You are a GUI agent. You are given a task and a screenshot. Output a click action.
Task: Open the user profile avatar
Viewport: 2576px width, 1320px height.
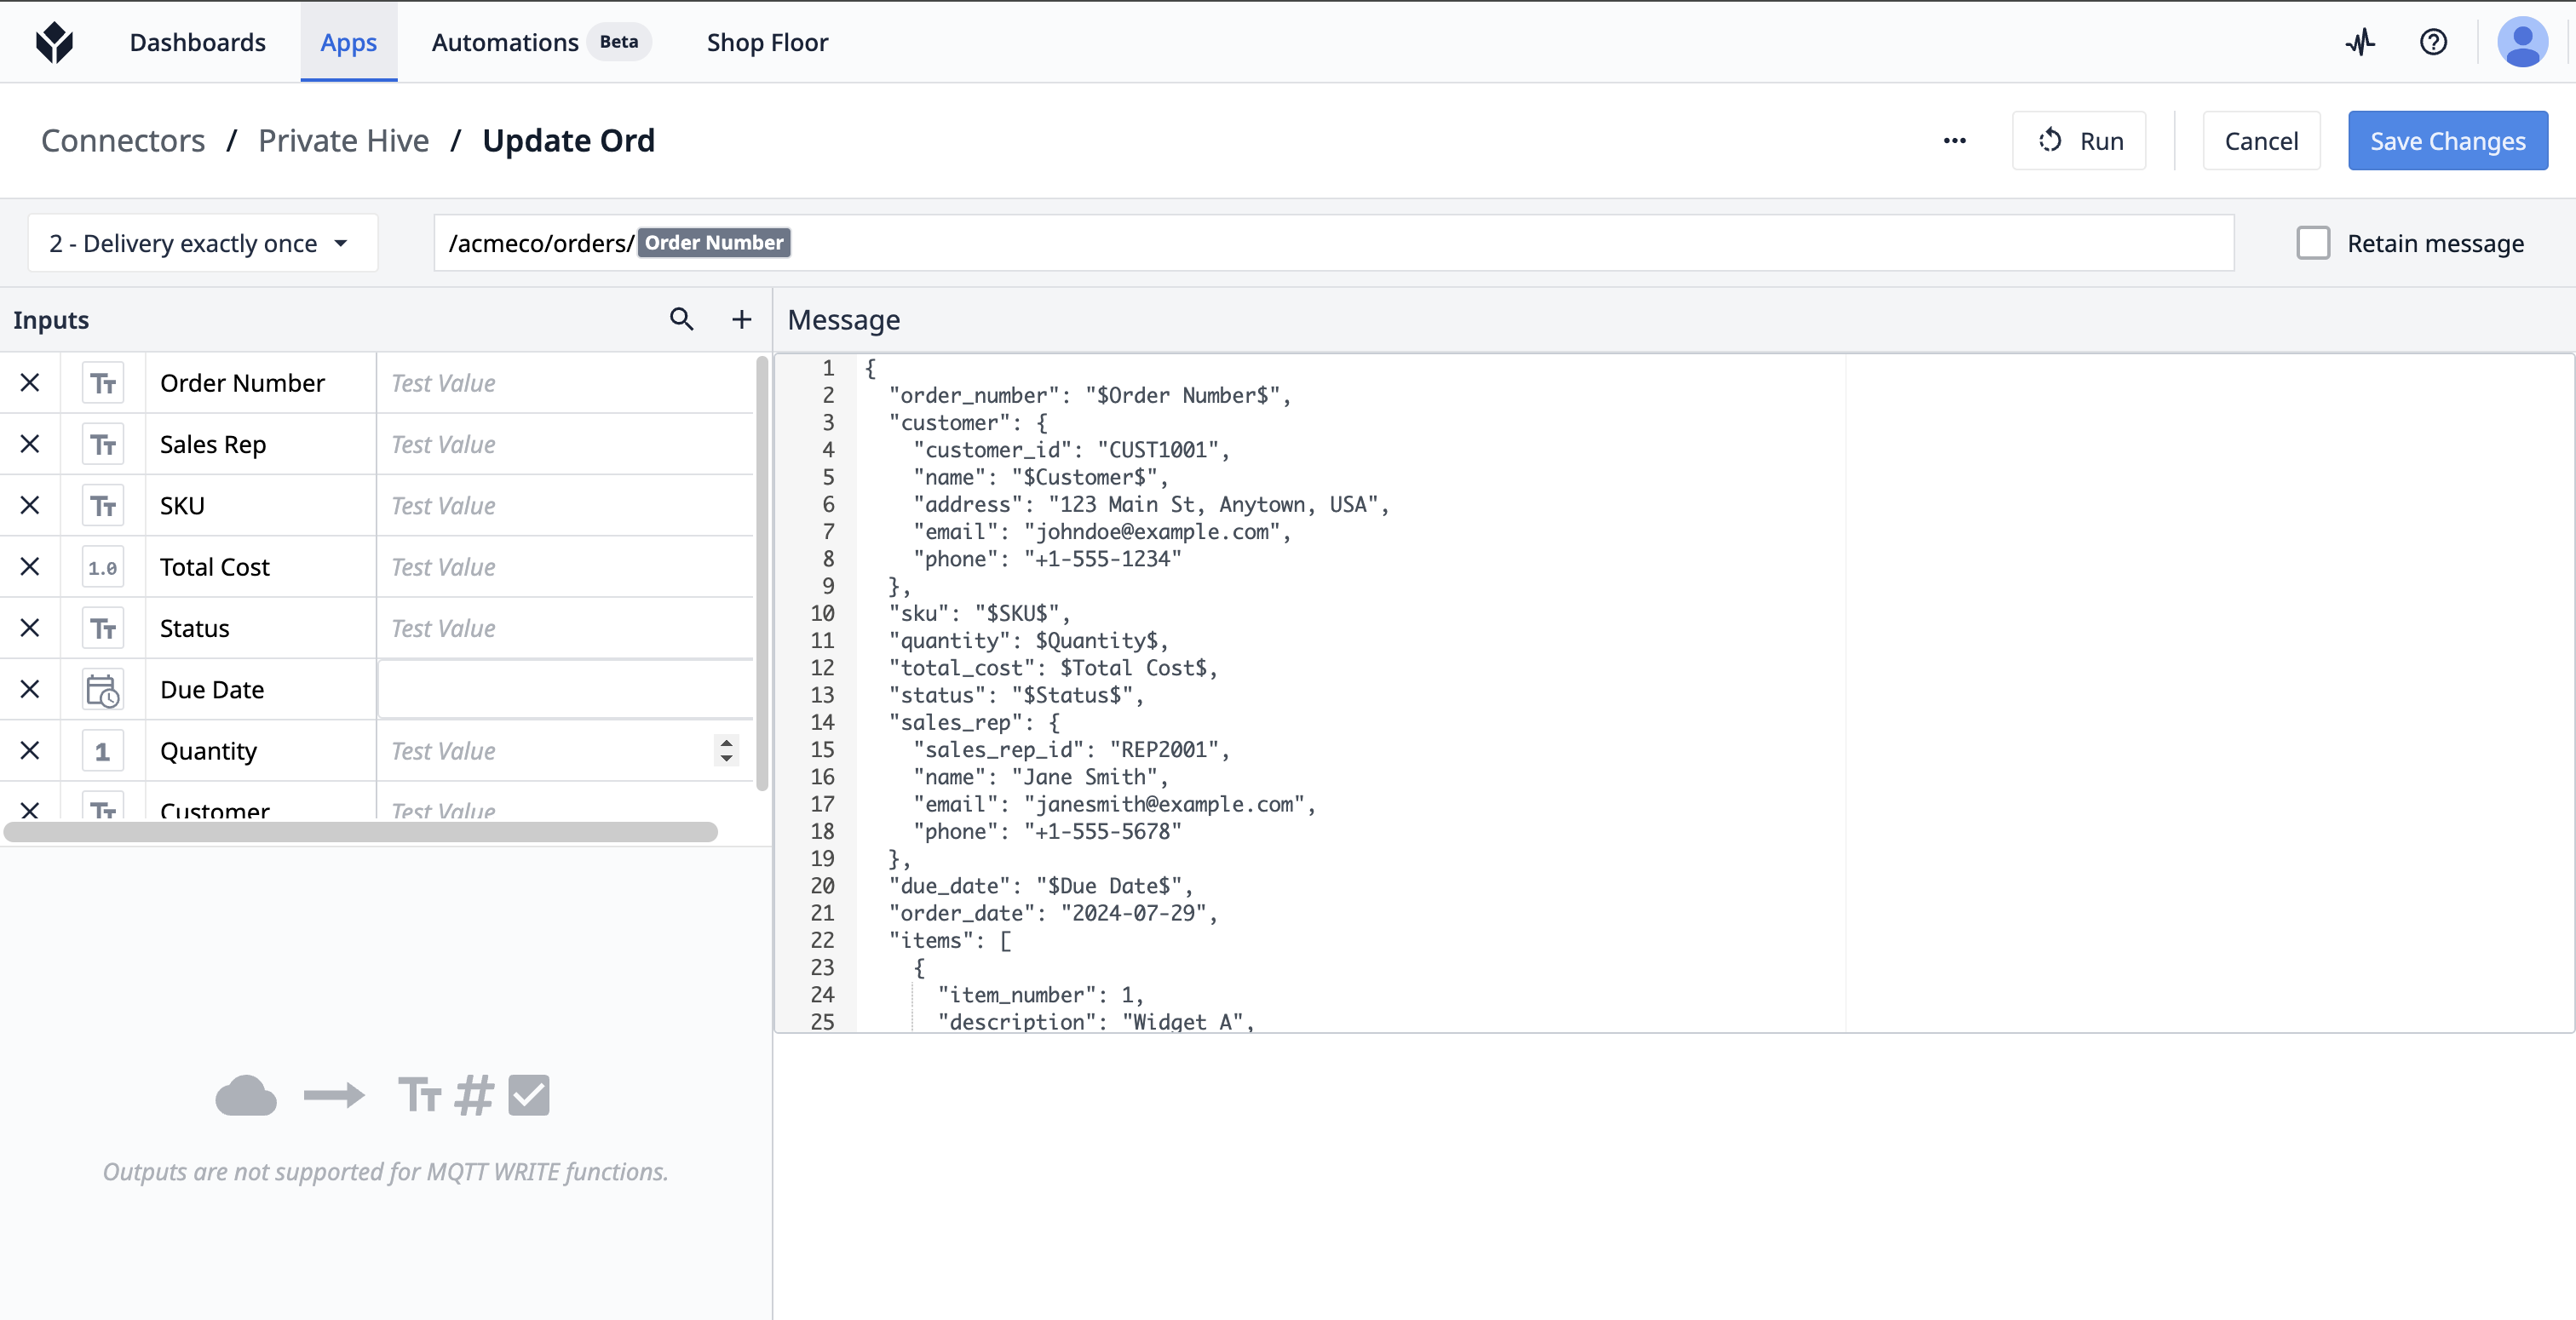[2522, 42]
